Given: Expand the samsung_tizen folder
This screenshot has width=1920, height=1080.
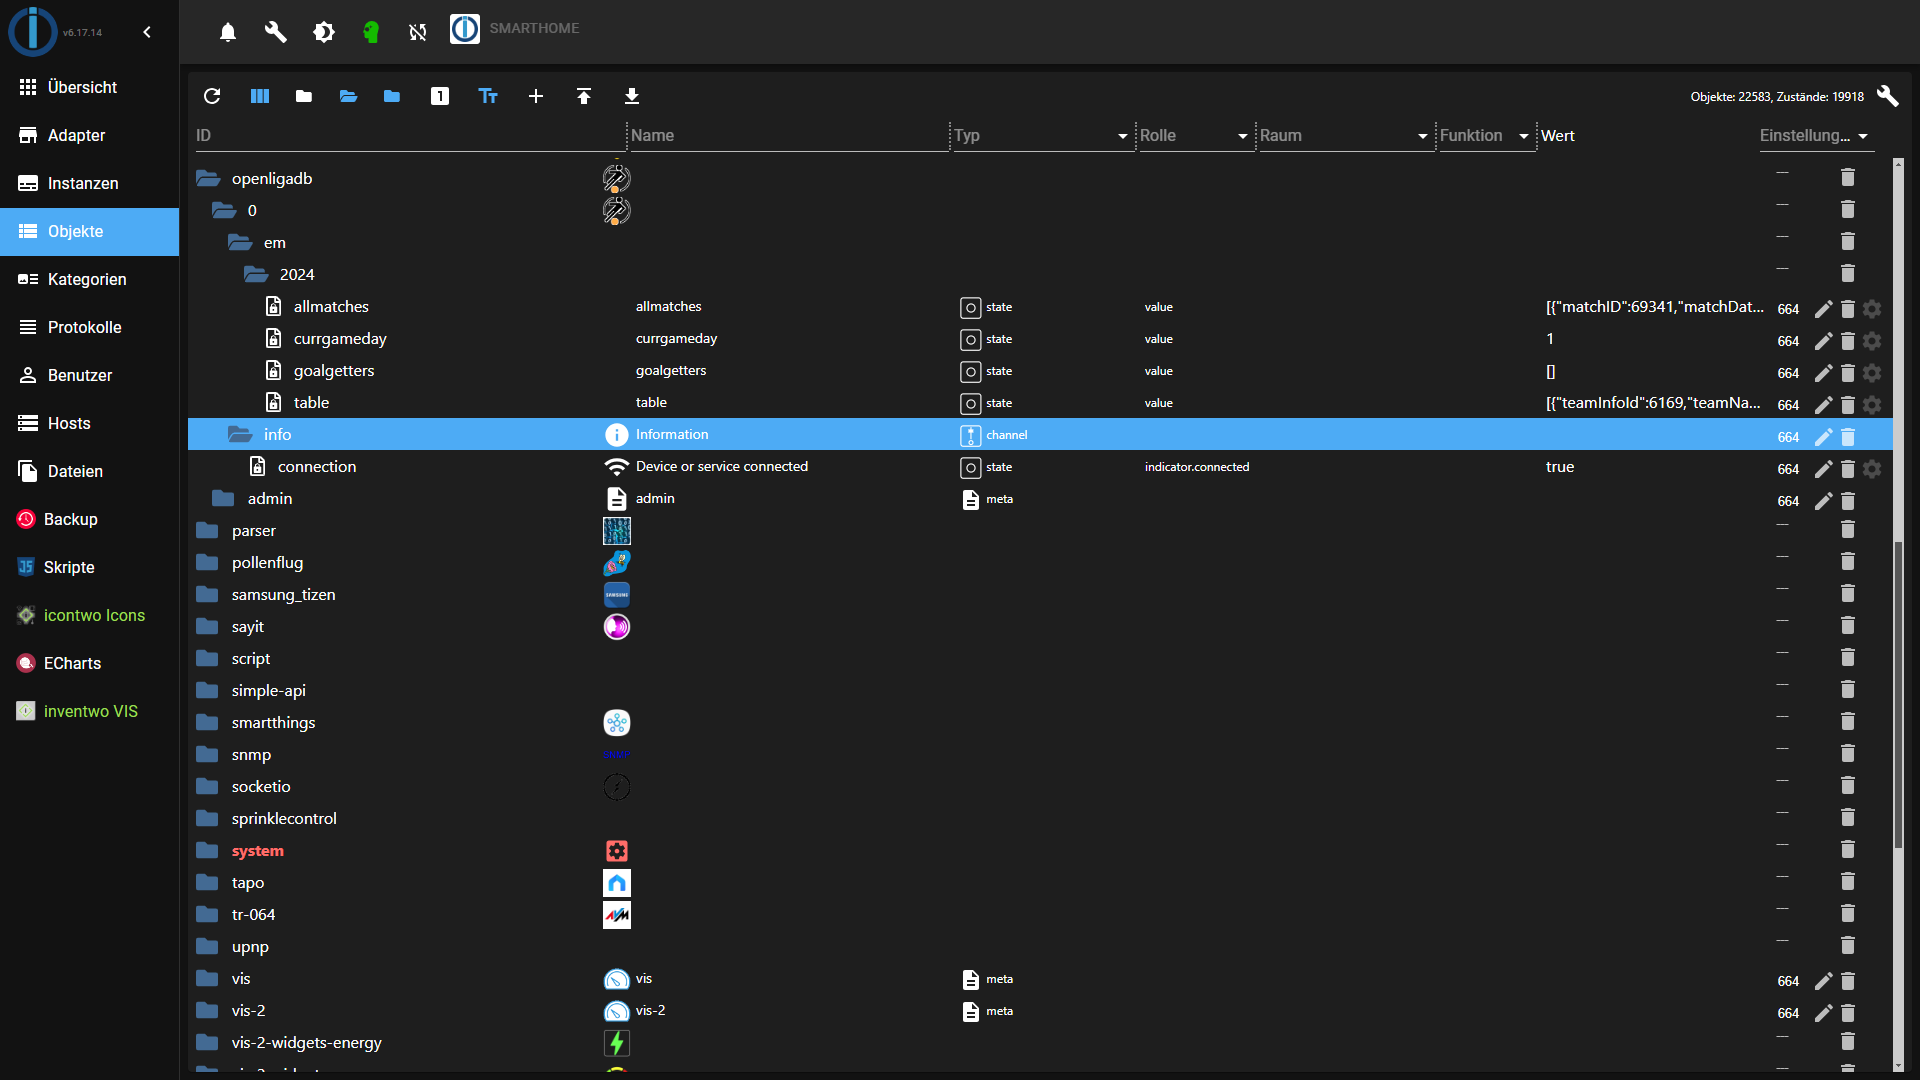Looking at the screenshot, I should click(x=208, y=594).
